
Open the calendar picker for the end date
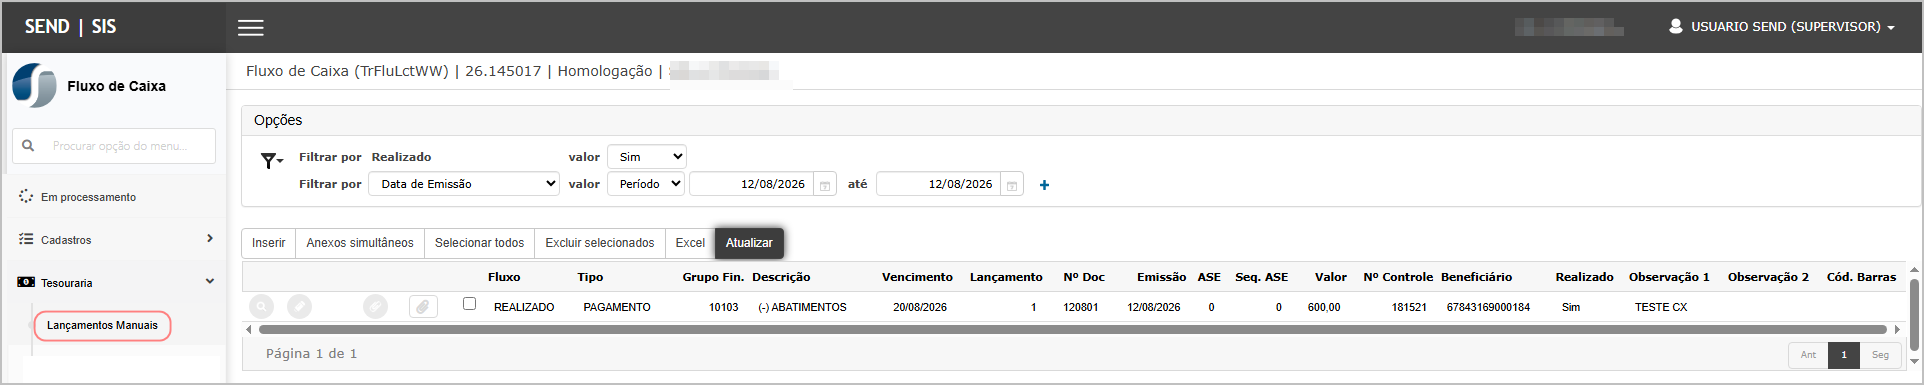coord(1012,185)
